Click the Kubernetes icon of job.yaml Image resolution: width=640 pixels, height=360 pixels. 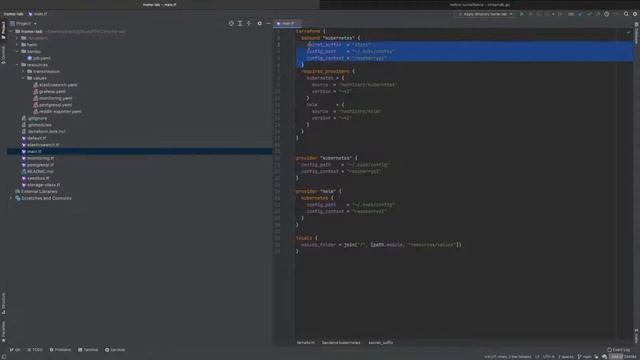[29, 58]
